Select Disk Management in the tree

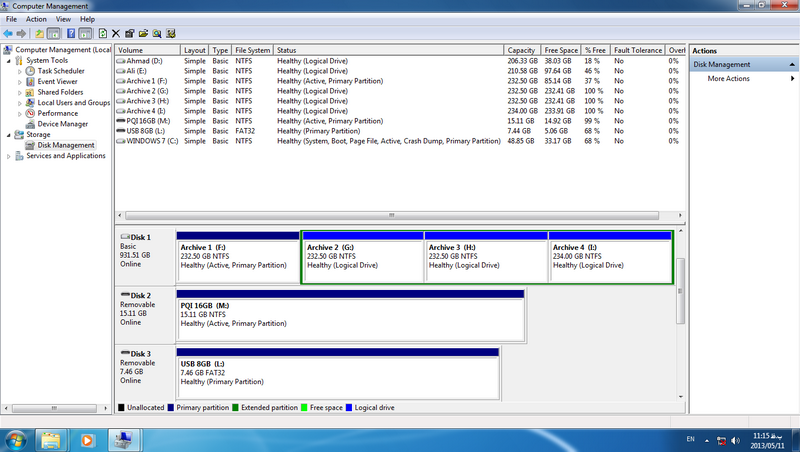pos(66,145)
